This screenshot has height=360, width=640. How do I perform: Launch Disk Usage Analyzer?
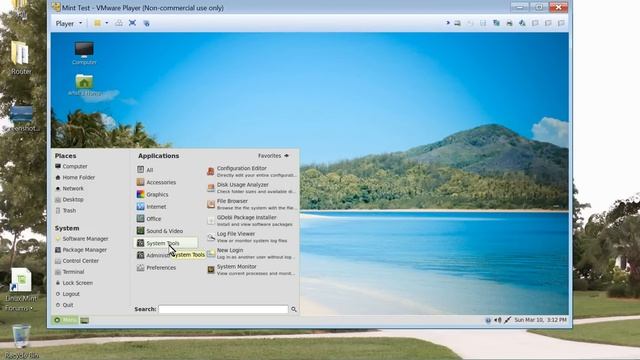click(251, 188)
